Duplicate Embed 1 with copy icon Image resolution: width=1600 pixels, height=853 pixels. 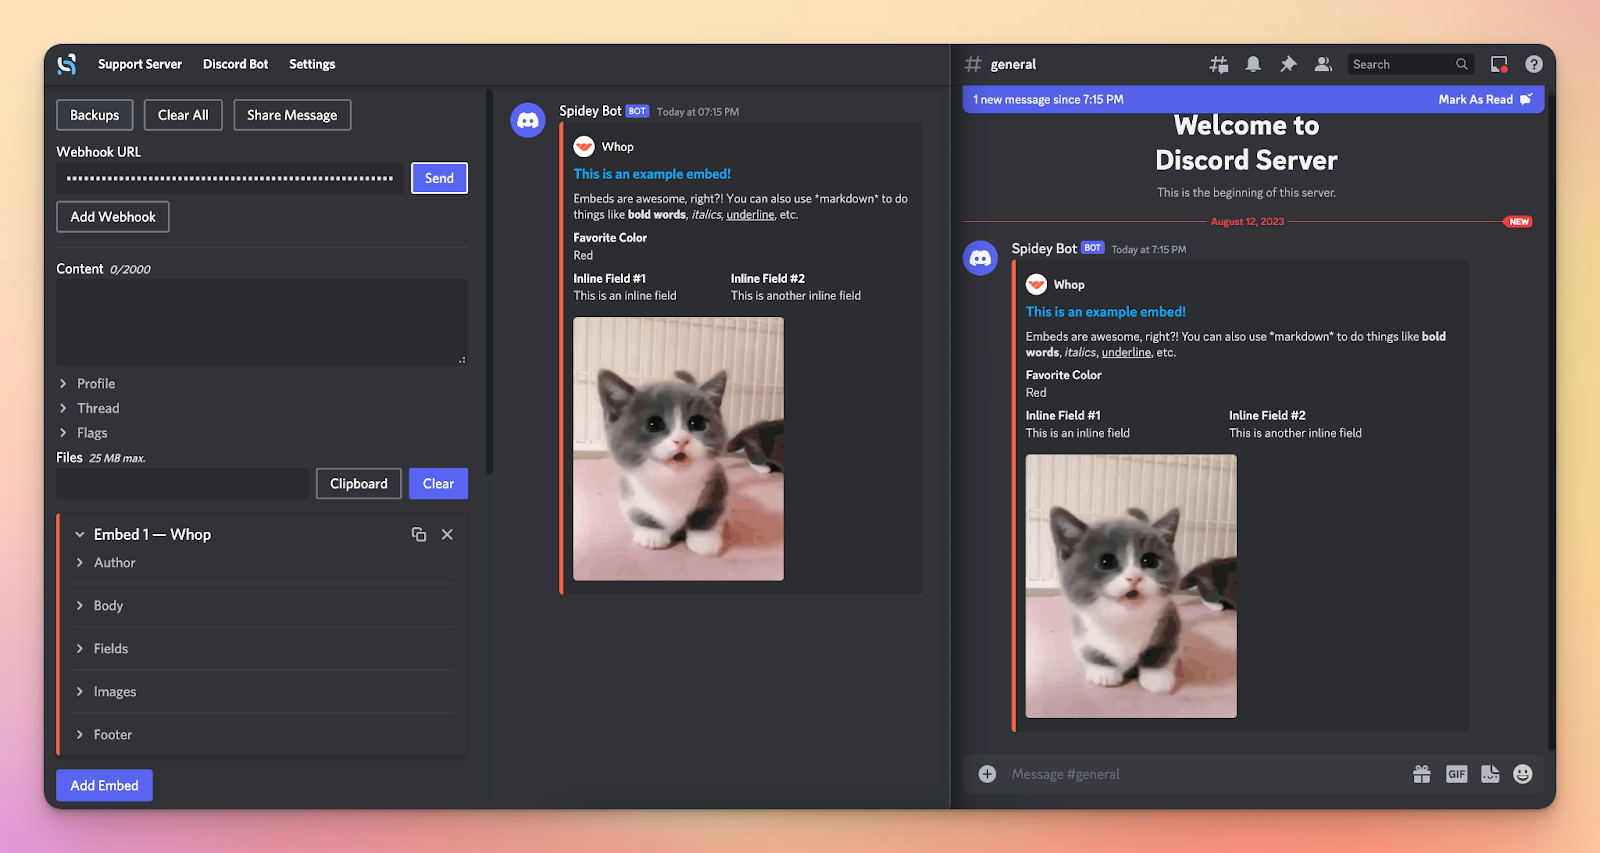point(419,535)
